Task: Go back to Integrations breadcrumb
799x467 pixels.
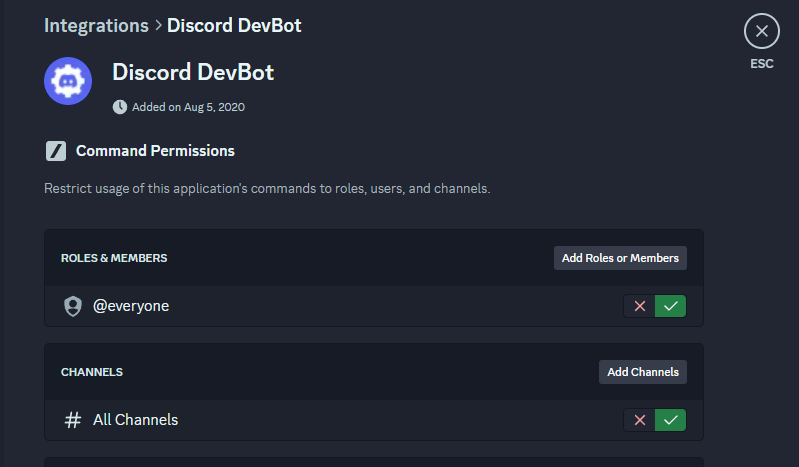Action: 96,25
